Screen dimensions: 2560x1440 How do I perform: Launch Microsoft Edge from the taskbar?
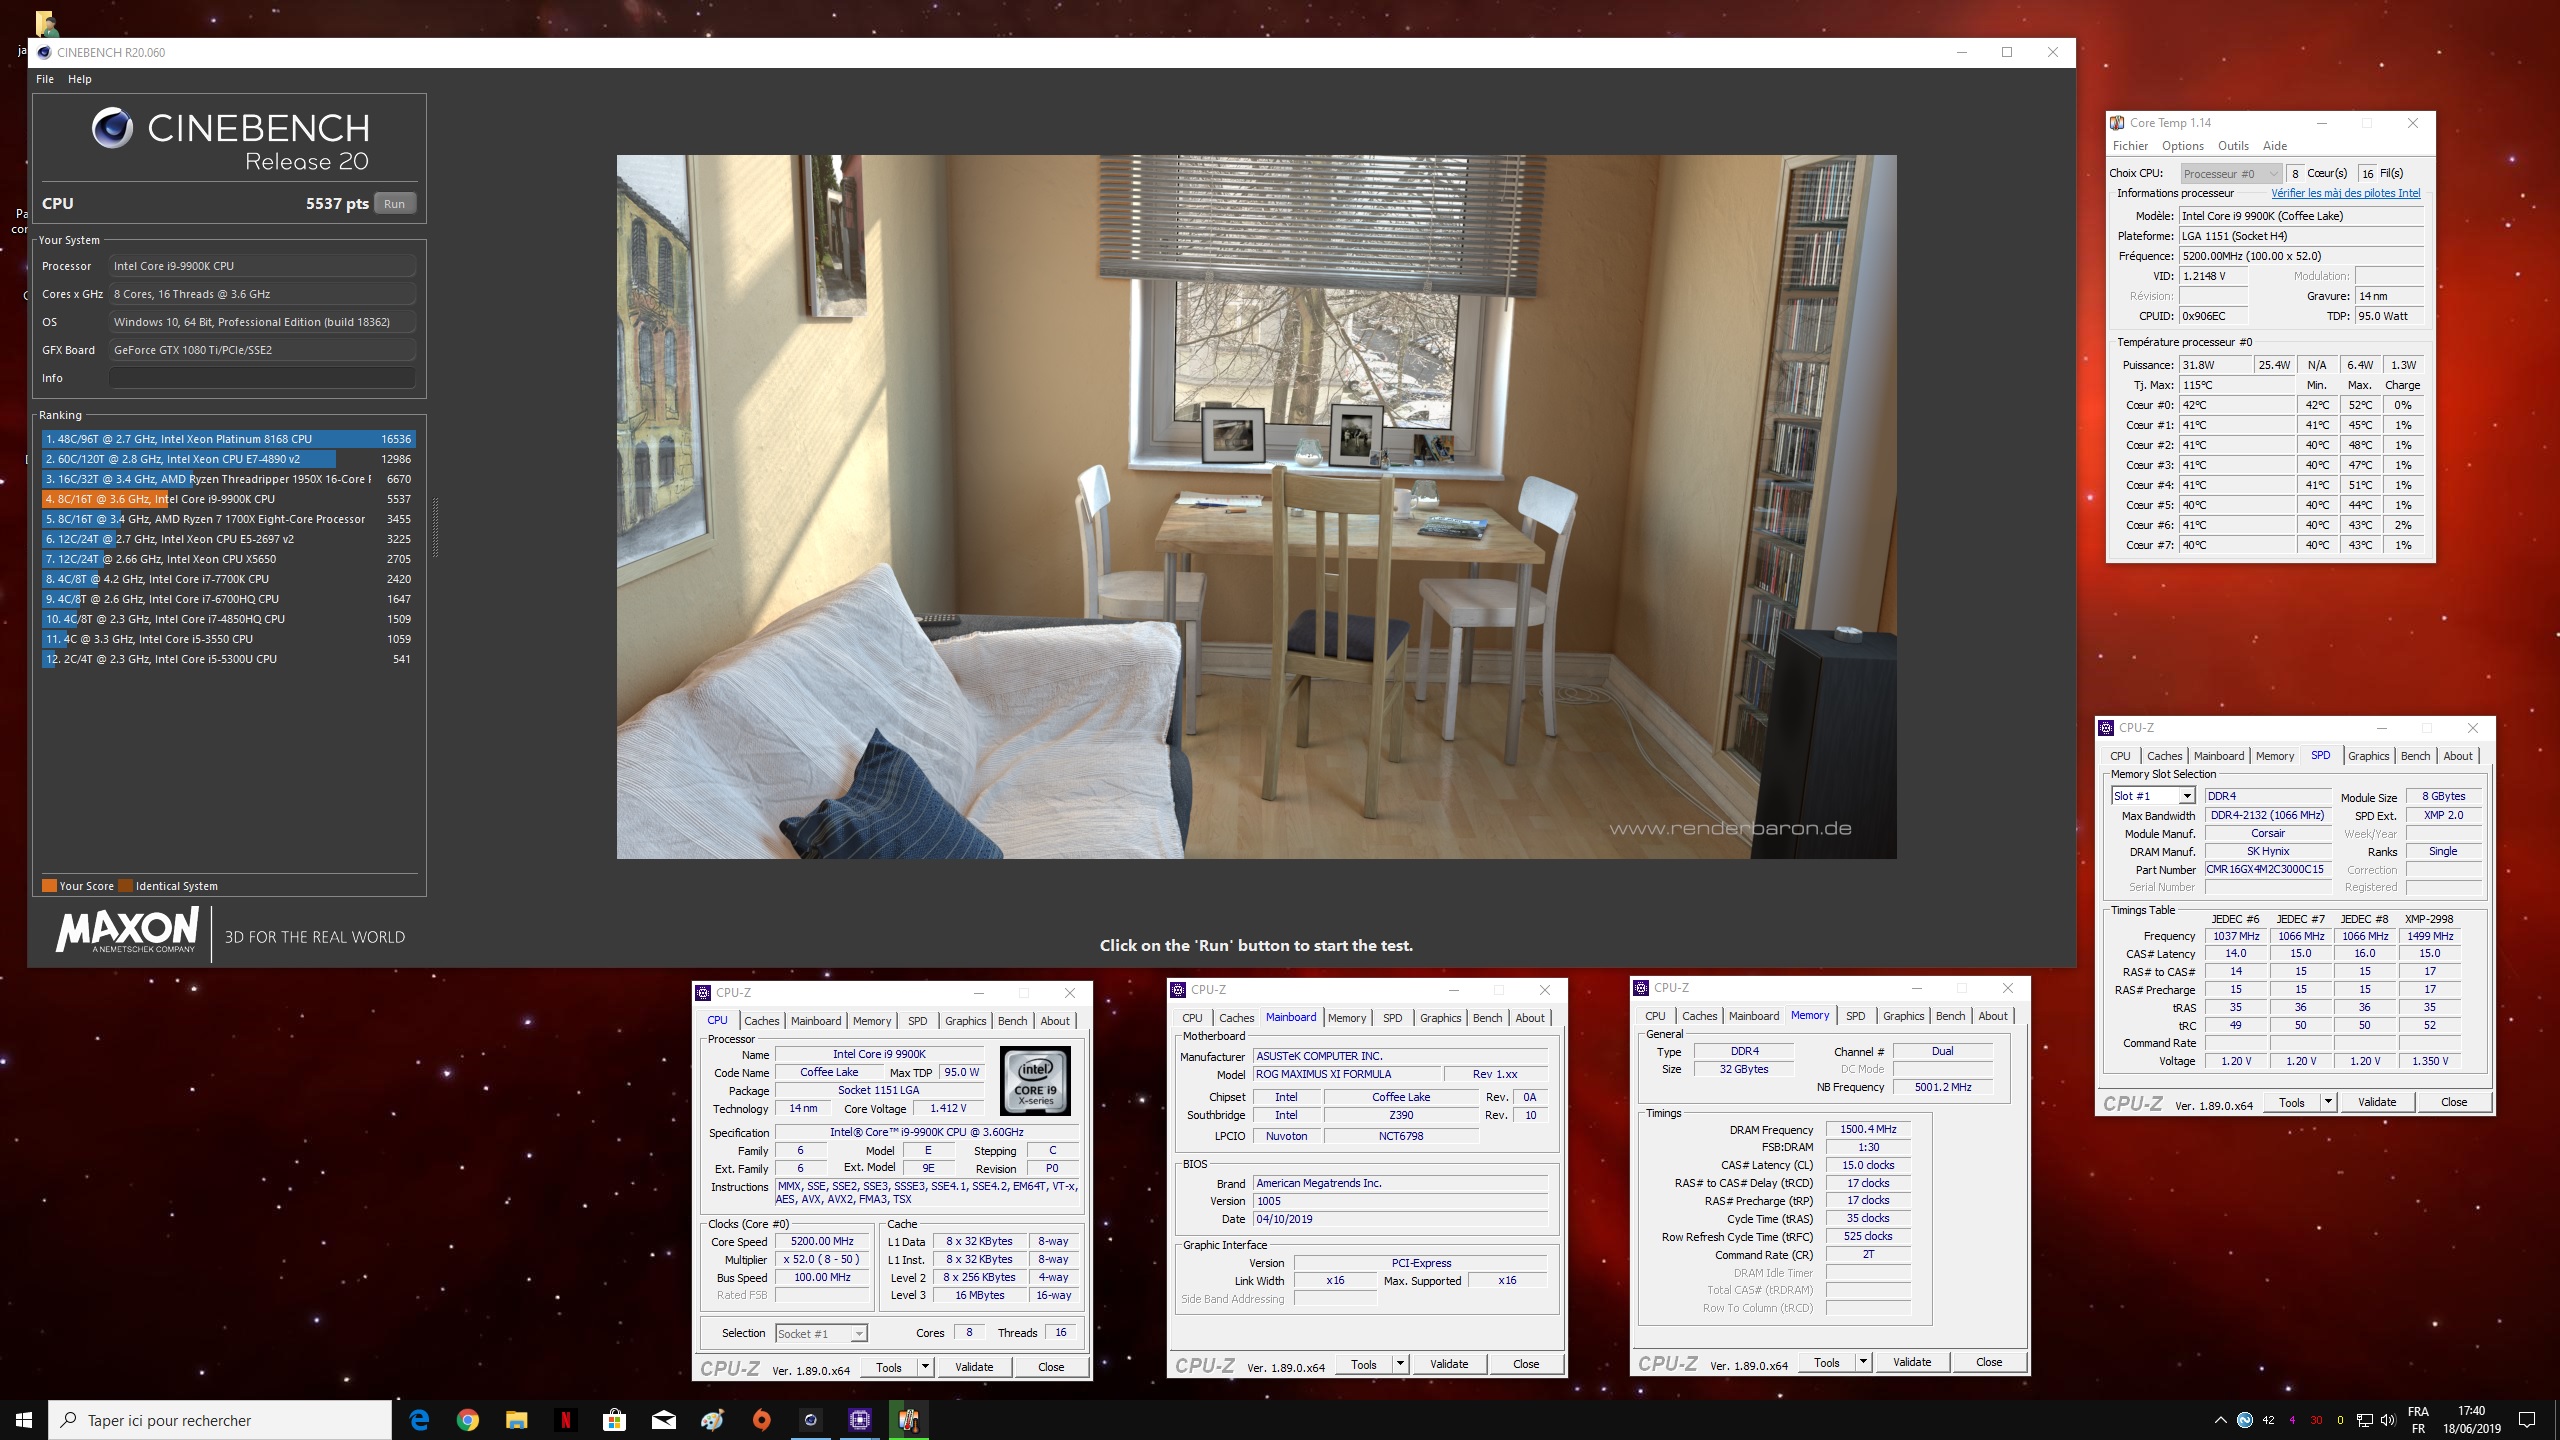coord(420,1420)
